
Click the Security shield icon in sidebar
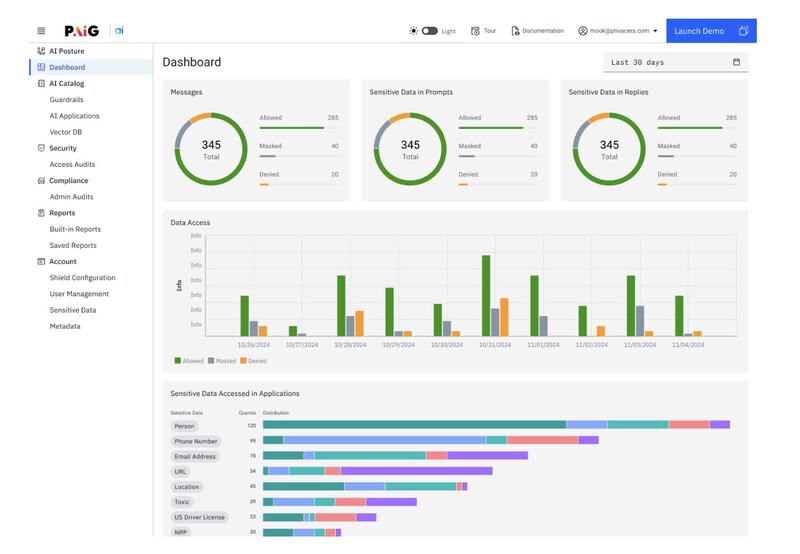click(41, 148)
